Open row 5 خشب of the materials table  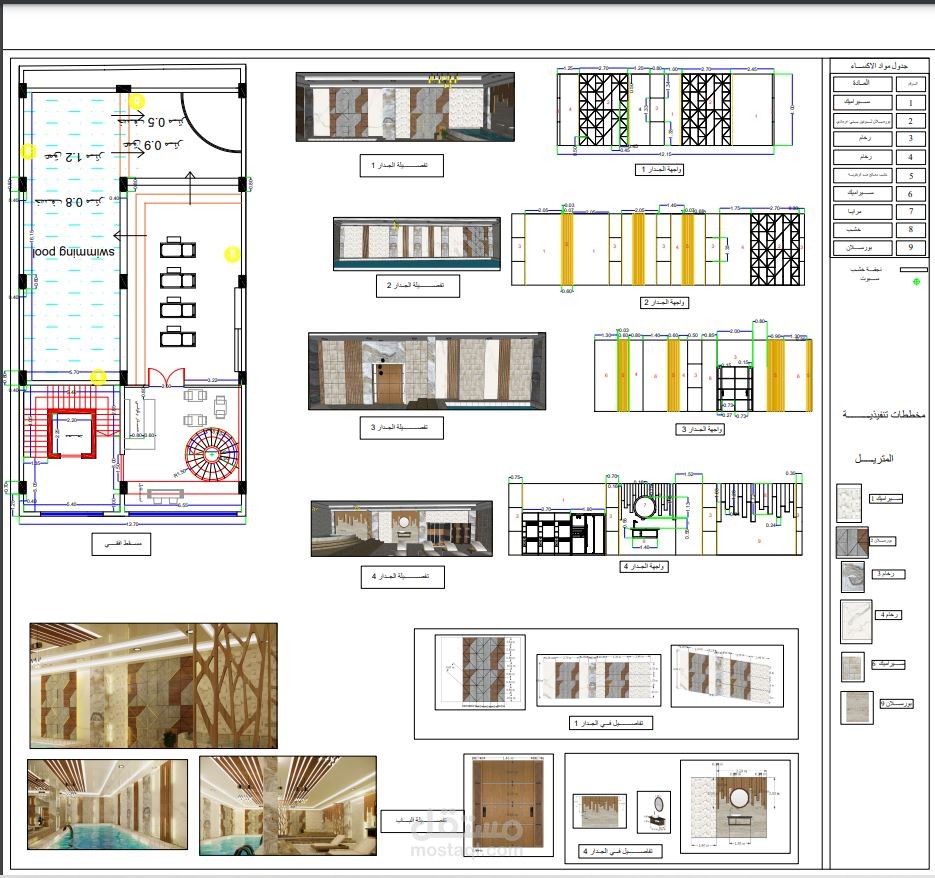pyautogui.click(x=864, y=176)
